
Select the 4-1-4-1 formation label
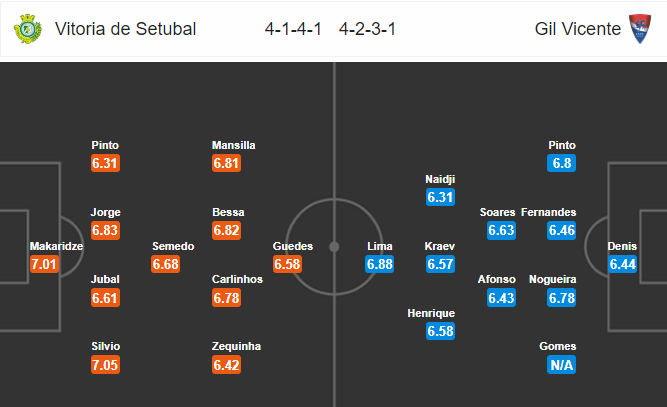[x=293, y=29]
